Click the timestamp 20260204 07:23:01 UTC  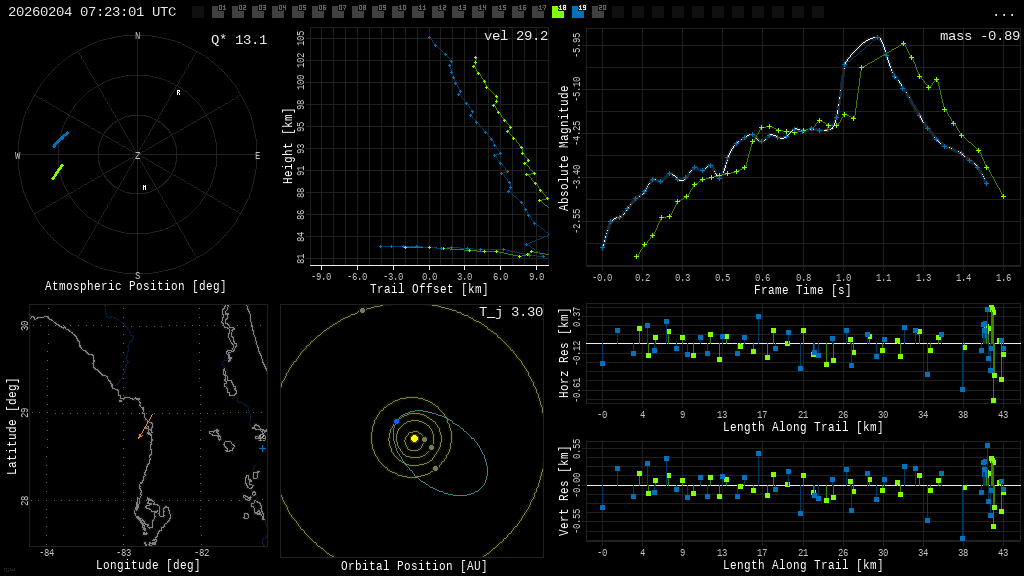click(92, 12)
